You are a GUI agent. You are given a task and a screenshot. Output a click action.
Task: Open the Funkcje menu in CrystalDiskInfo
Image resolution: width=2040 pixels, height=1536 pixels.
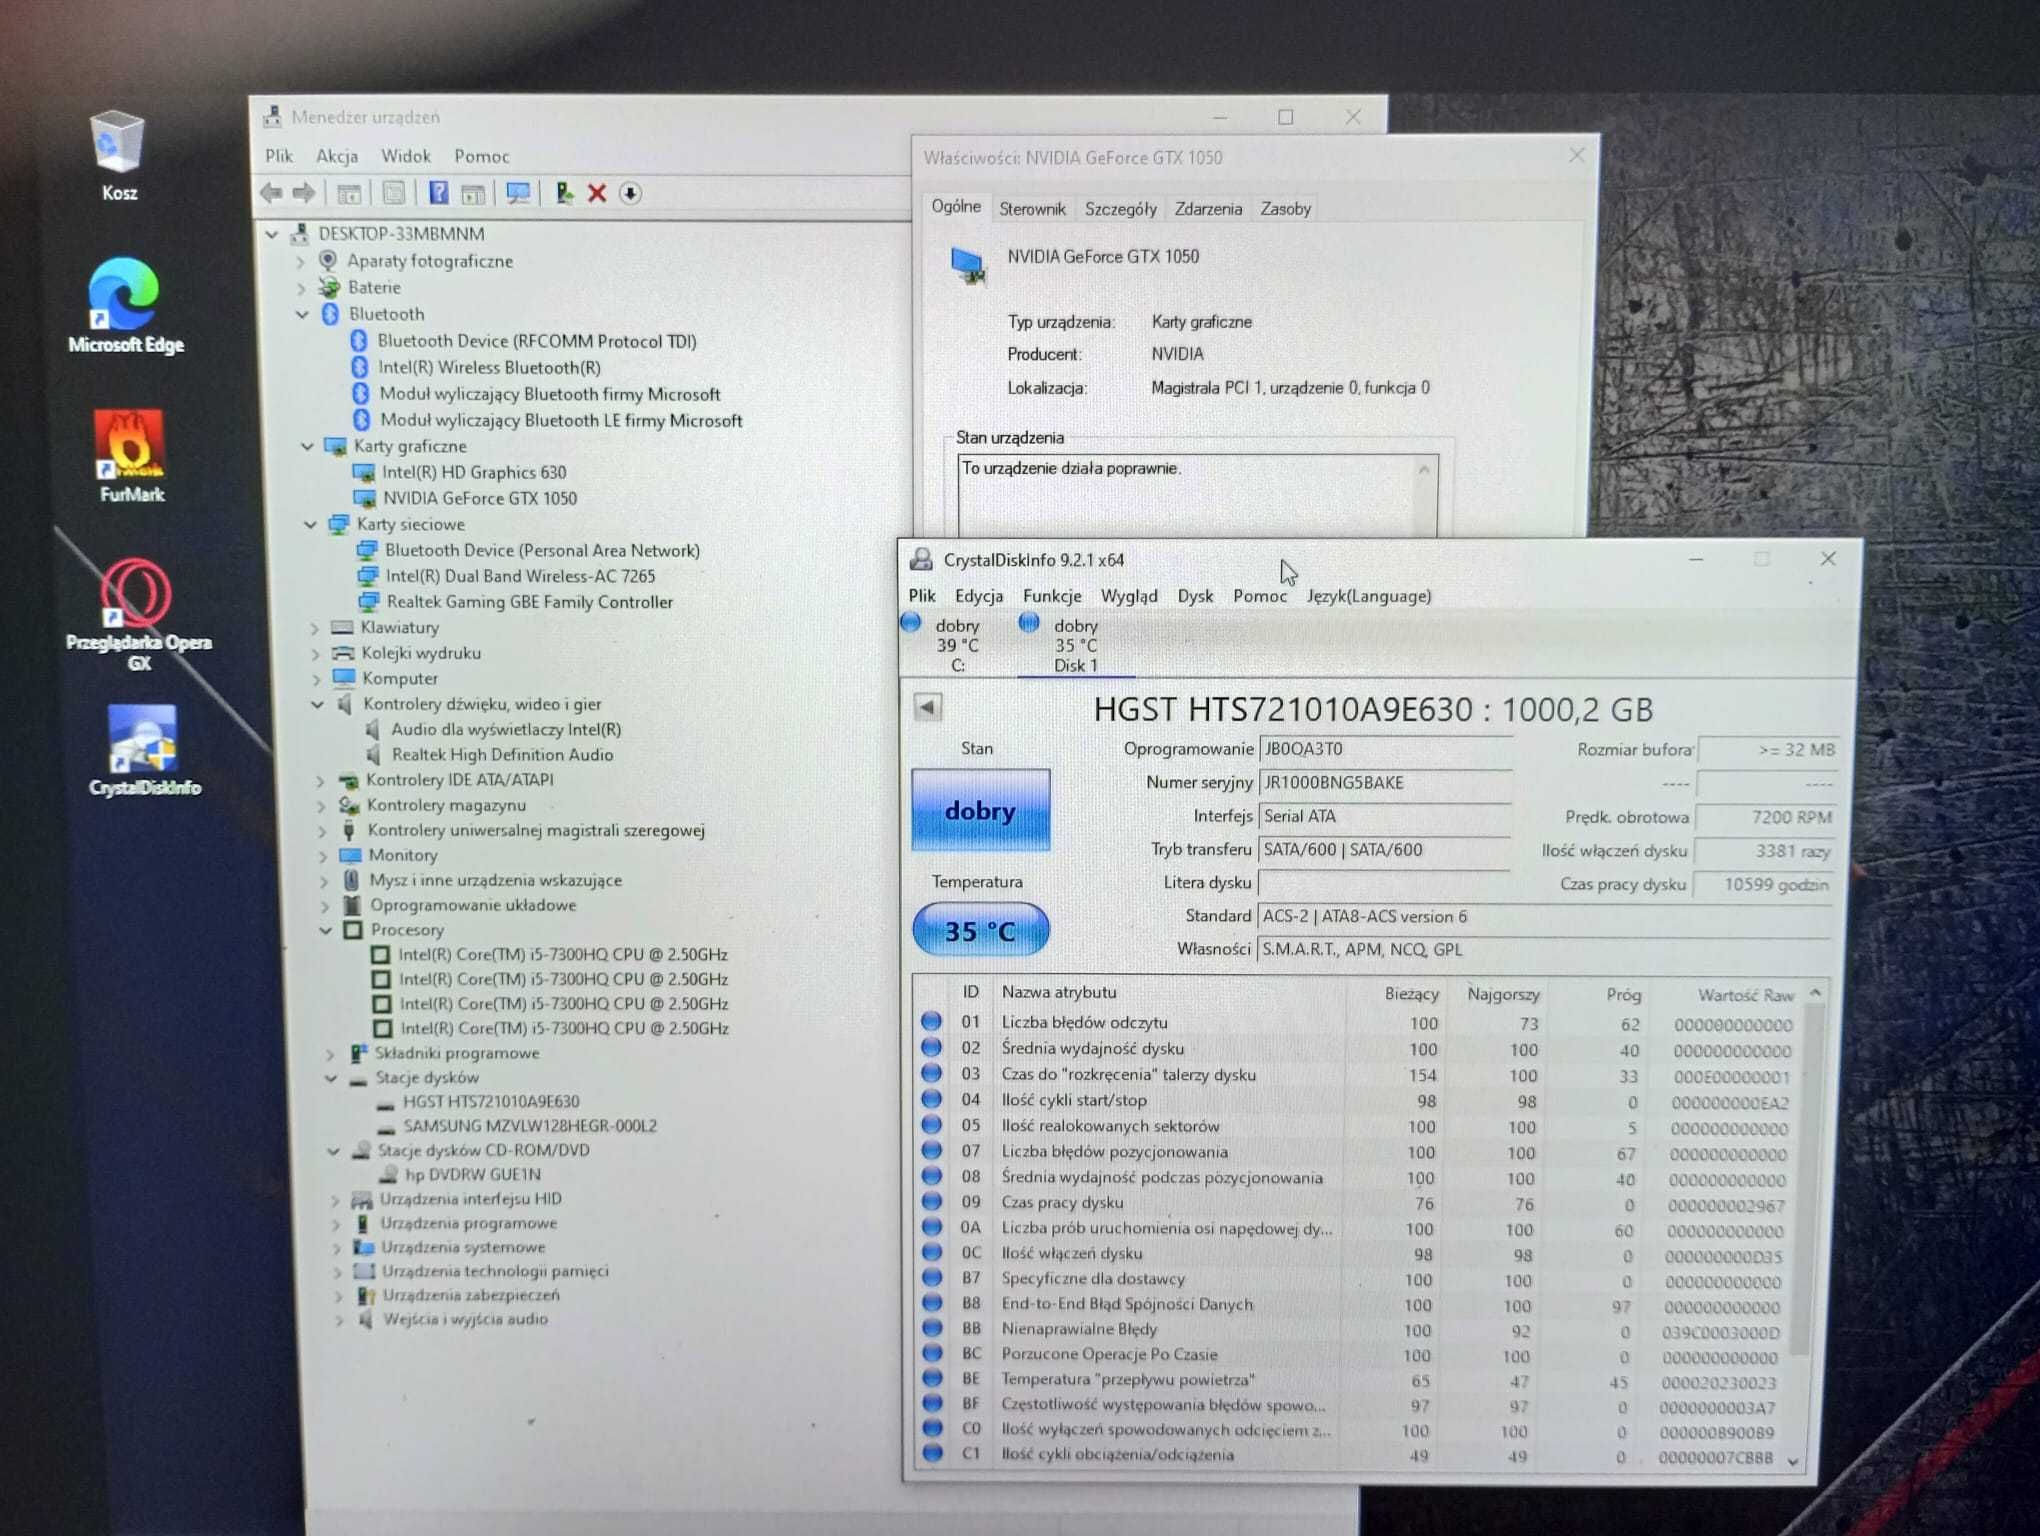pyautogui.click(x=1052, y=595)
